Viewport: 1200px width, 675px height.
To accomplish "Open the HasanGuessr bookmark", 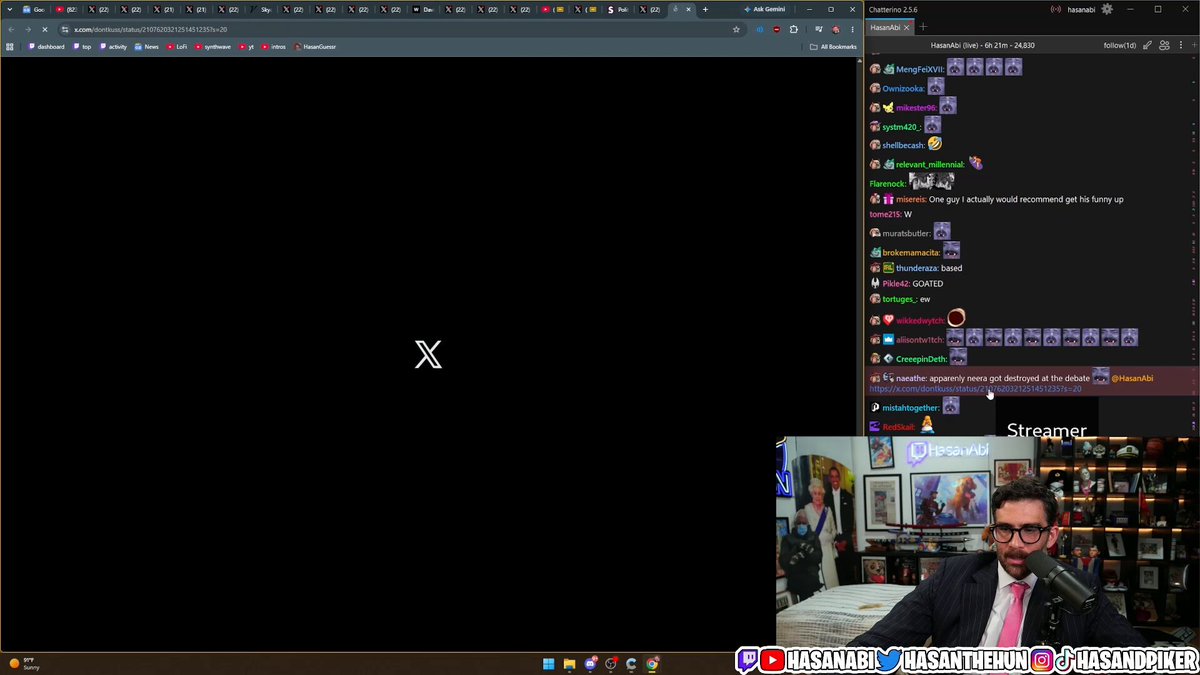I will tap(315, 47).
